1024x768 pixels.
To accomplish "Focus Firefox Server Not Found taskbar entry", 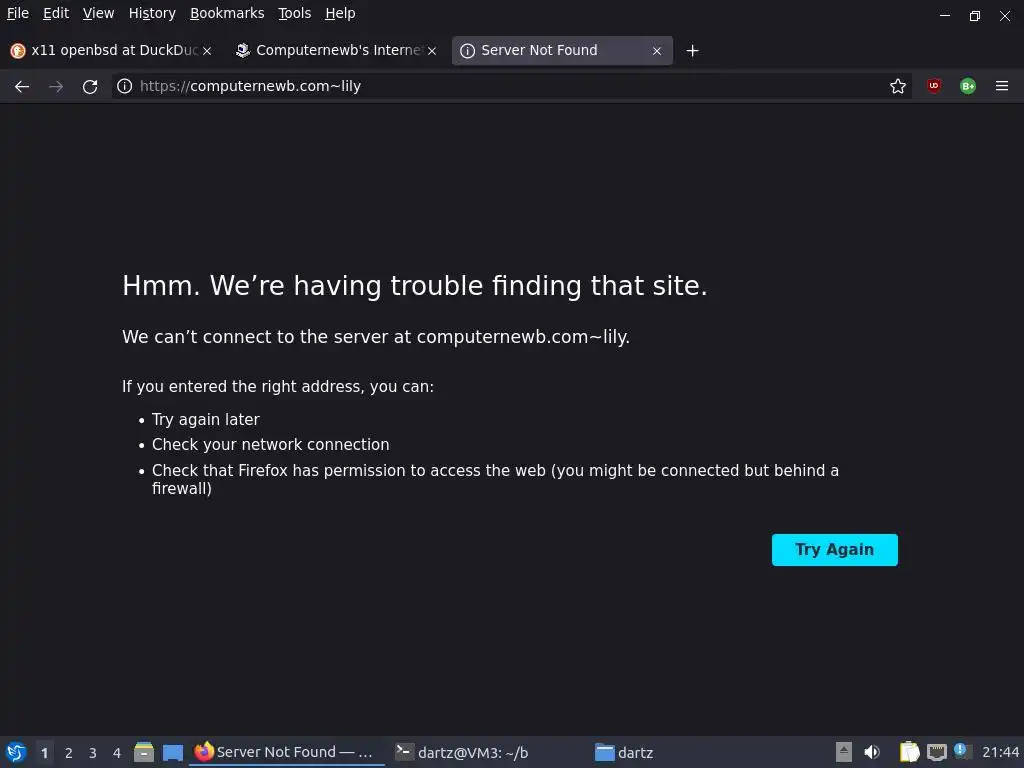I will coord(287,752).
